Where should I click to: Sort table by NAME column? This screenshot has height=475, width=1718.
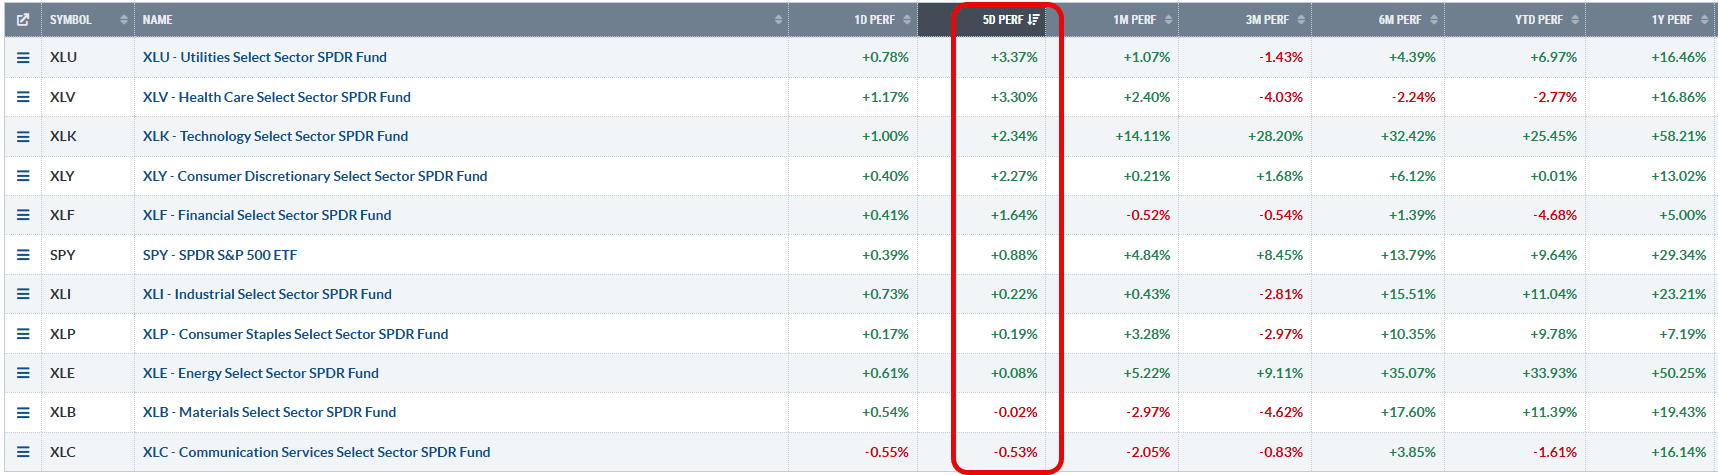point(461,19)
